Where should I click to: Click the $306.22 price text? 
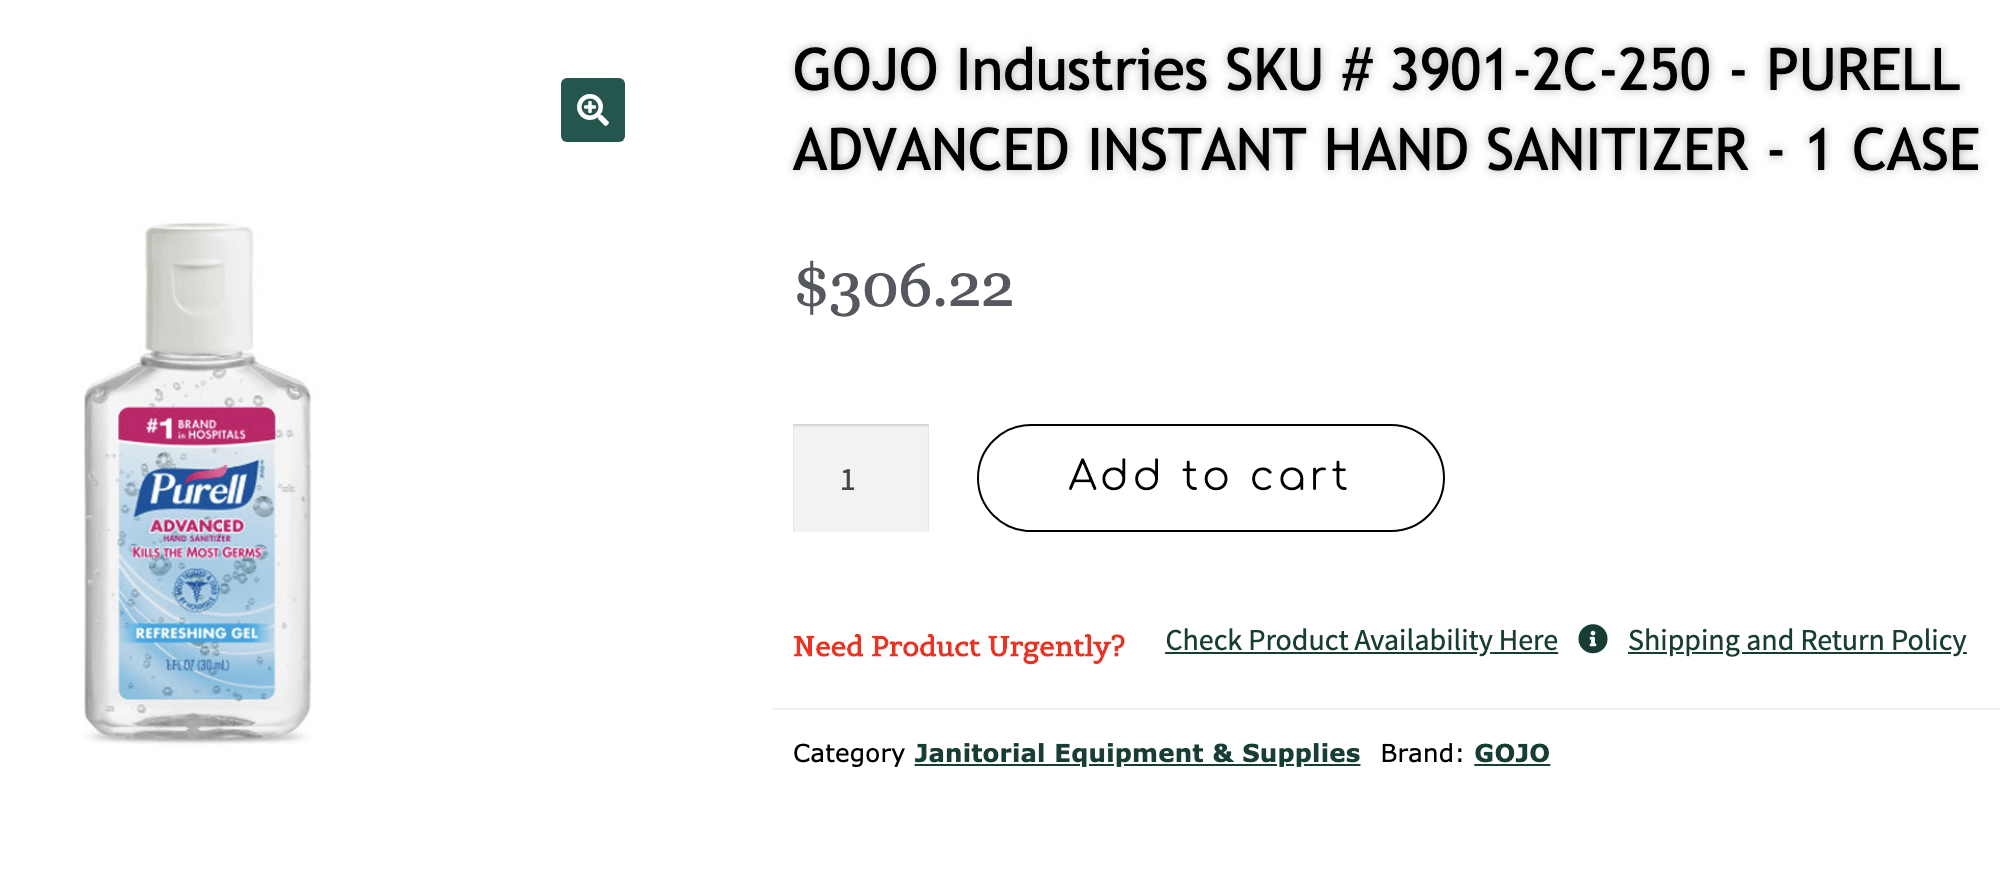coord(904,288)
